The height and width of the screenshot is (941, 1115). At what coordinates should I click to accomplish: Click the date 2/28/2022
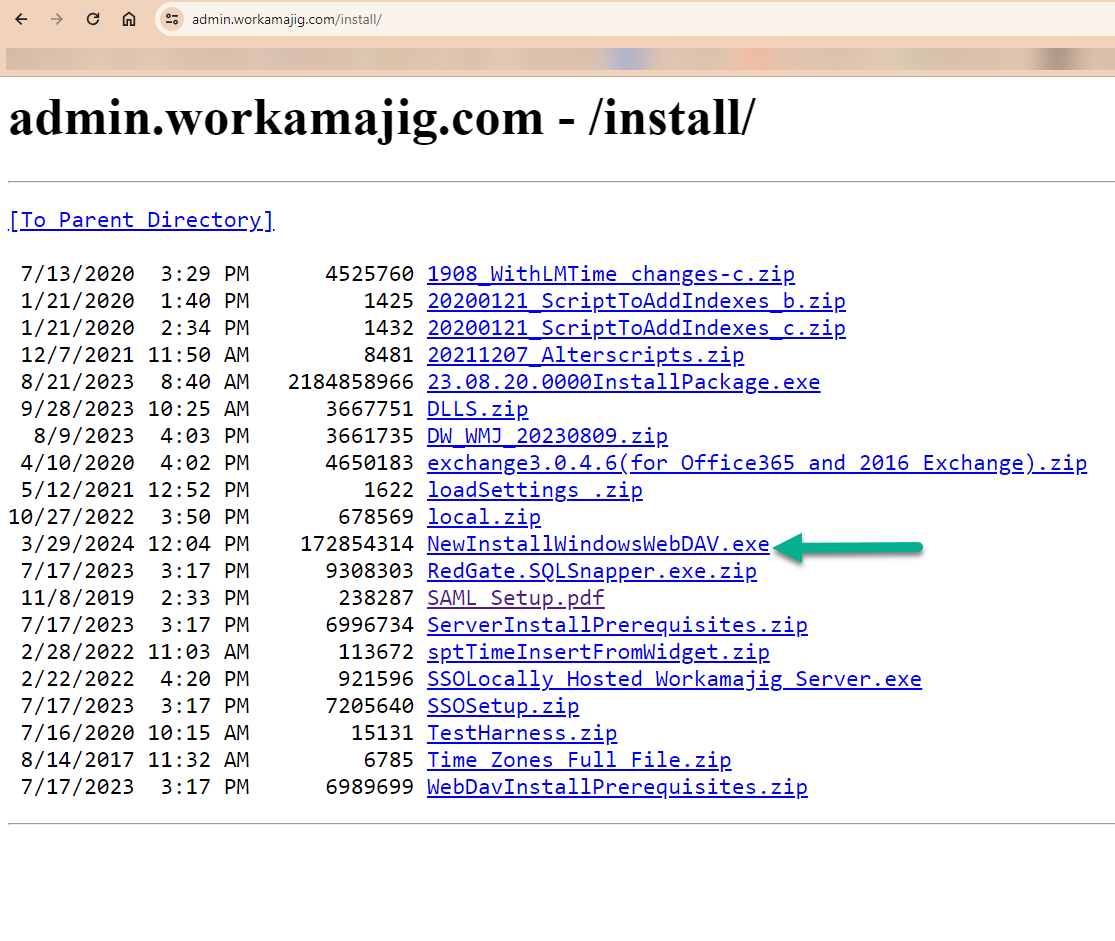click(x=78, y=653)
